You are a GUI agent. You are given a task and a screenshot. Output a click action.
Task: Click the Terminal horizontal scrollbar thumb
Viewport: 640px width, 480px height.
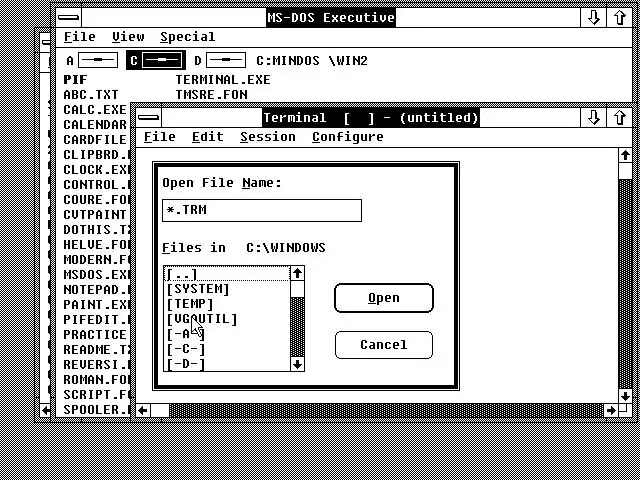pyautogui.click(x=160, y=410)
